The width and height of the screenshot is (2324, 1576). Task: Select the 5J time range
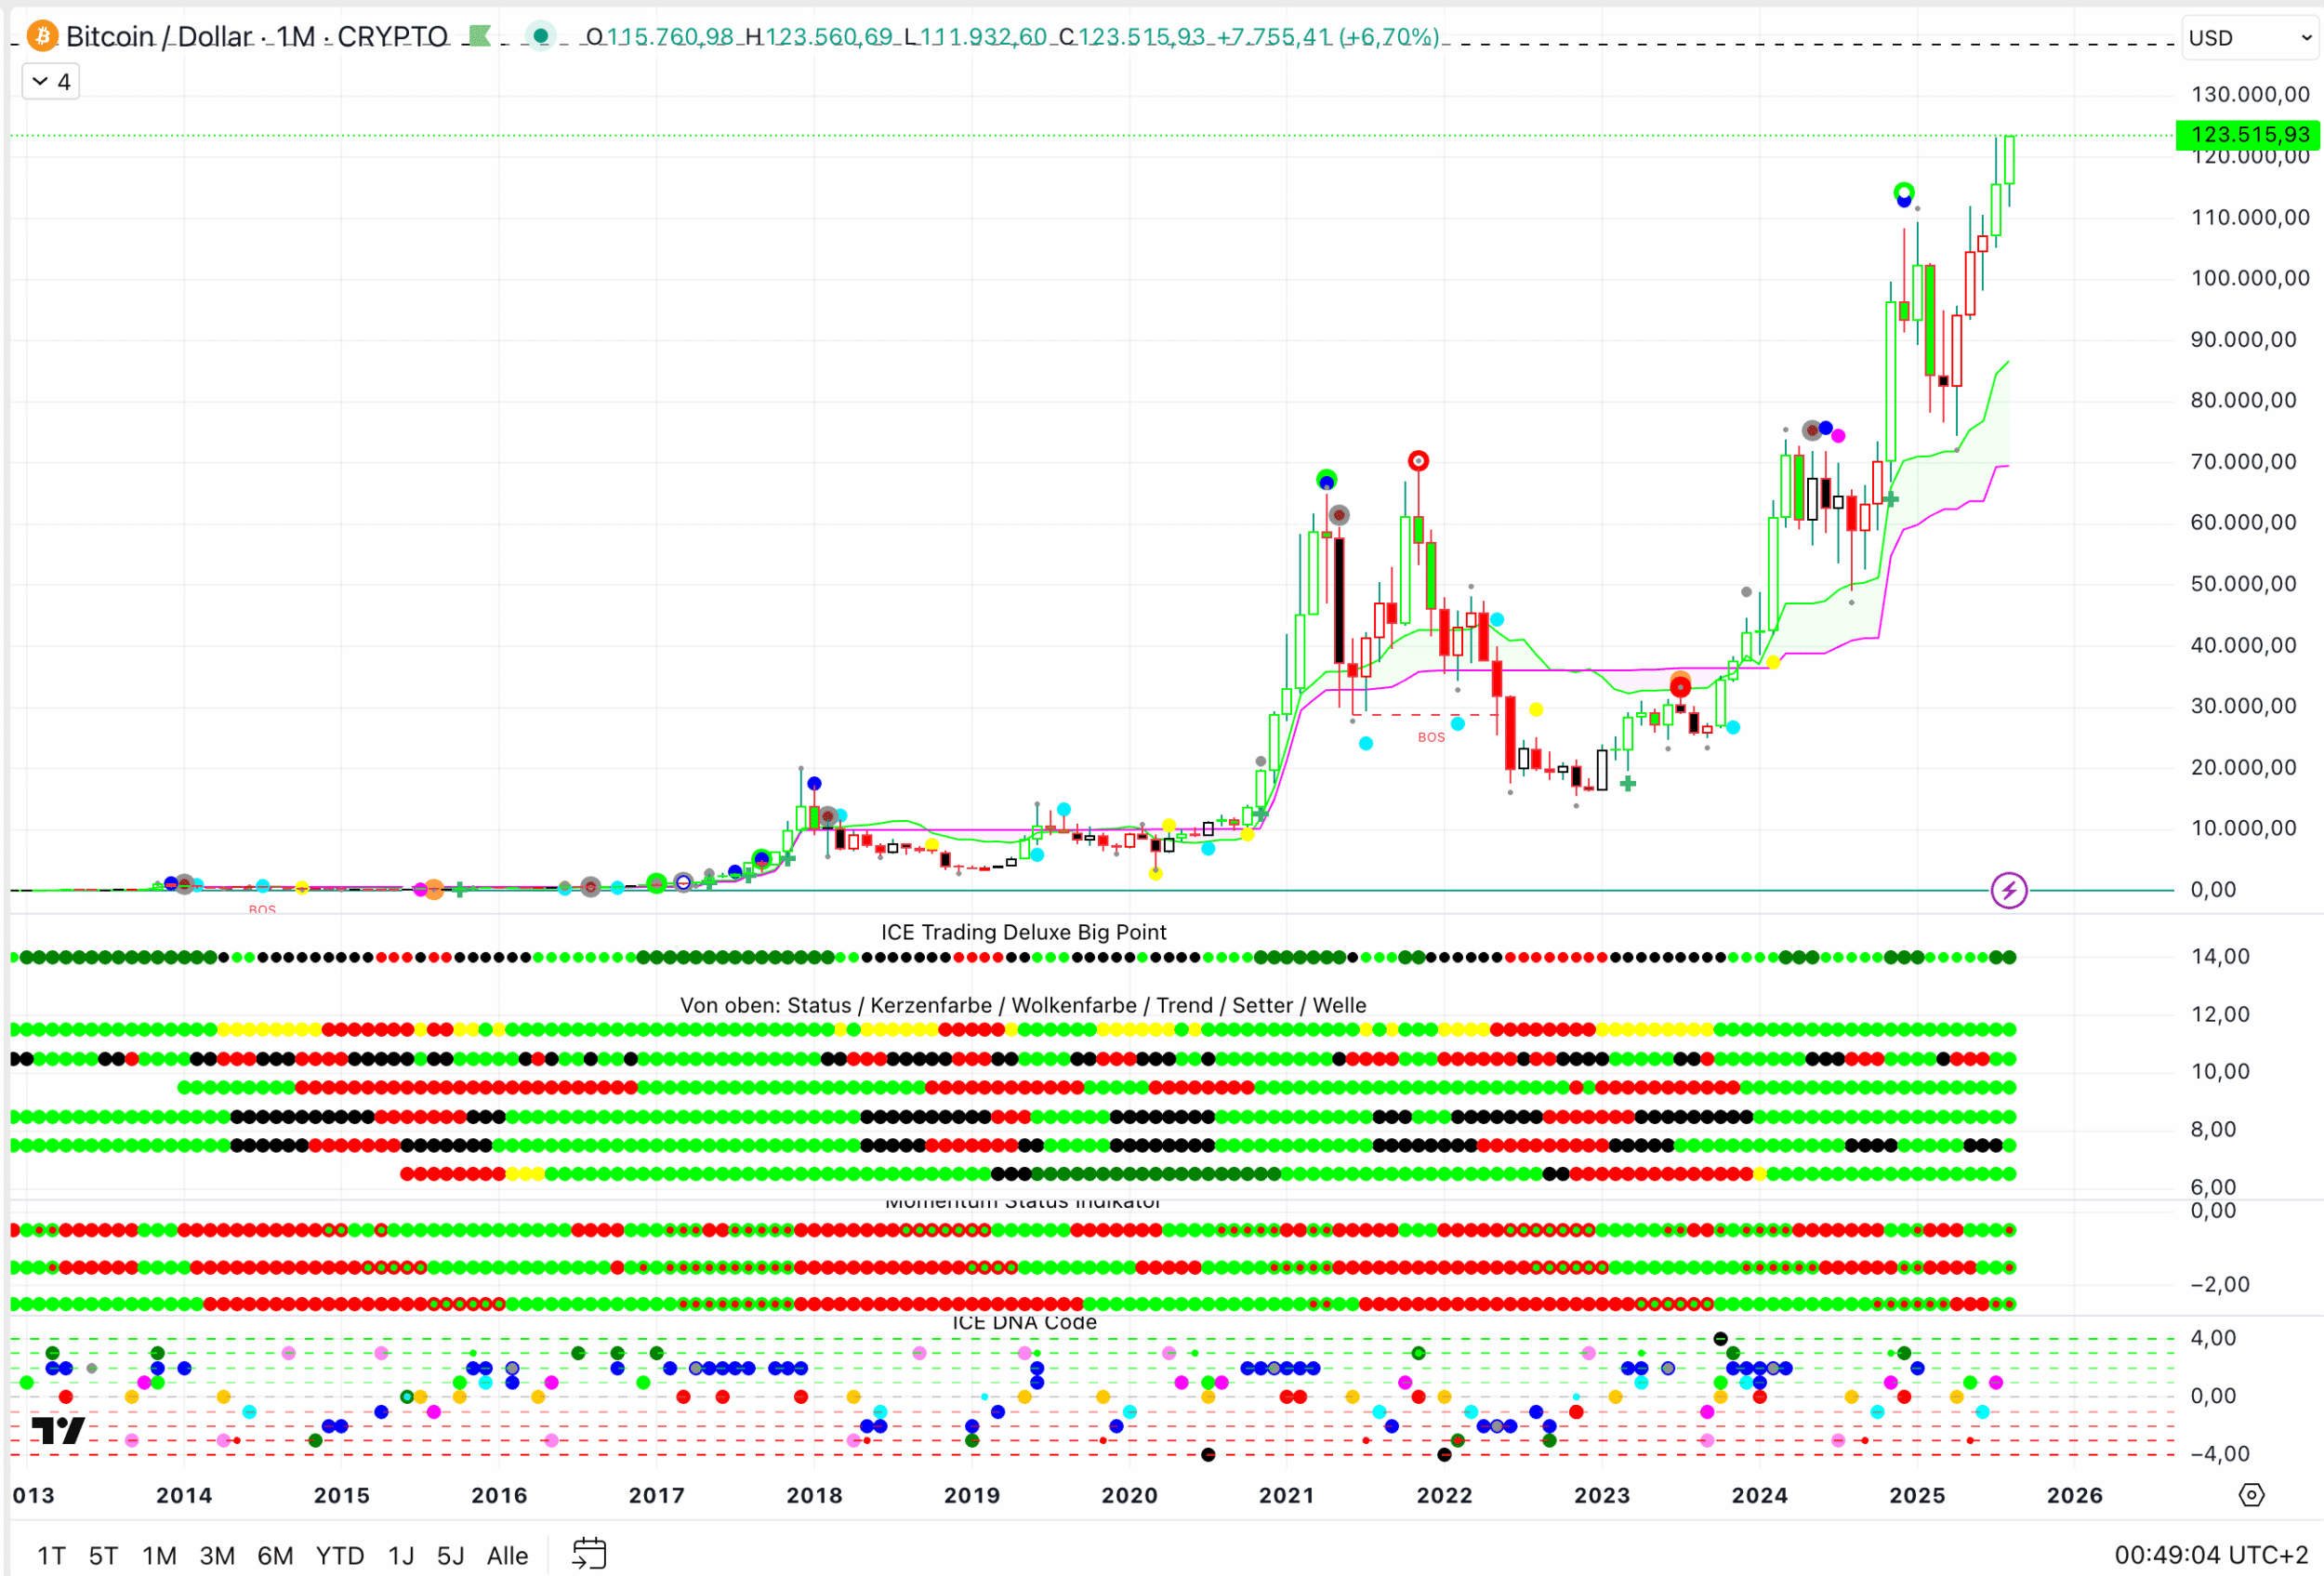pos(450,1555)
